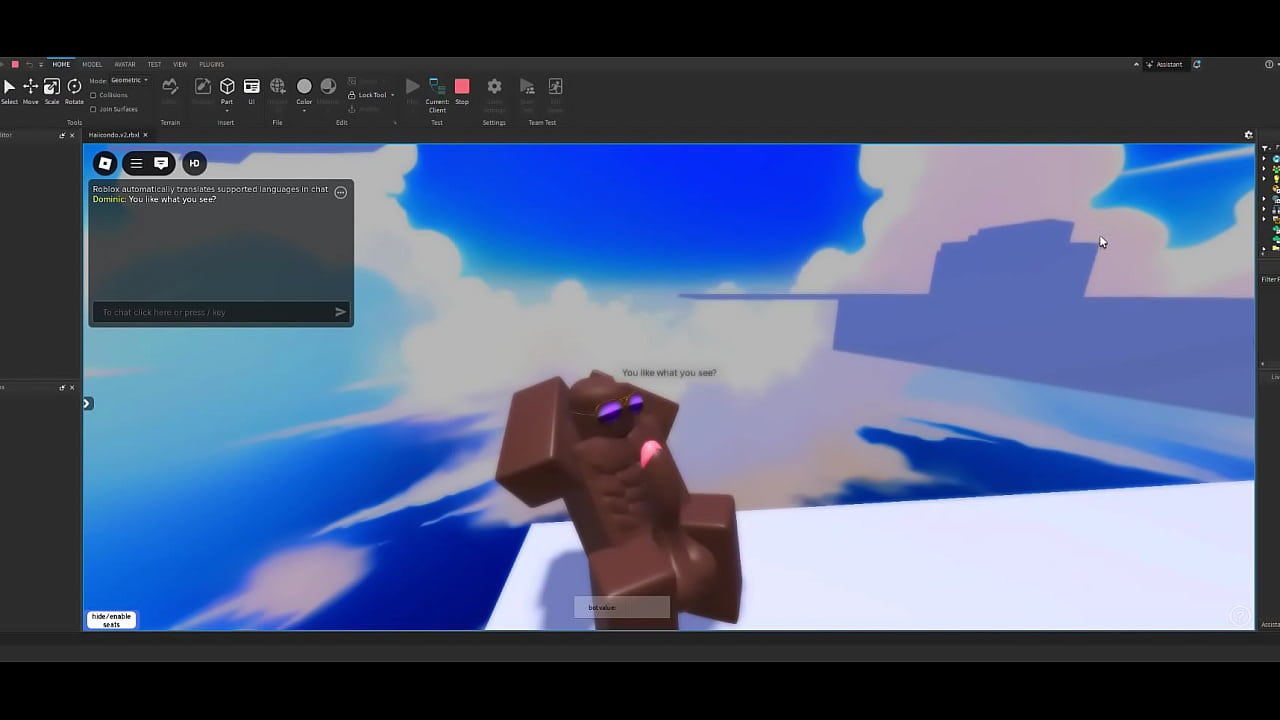Open the Mode Geometric dropdown
The image size is (1280, 720).
129,80
